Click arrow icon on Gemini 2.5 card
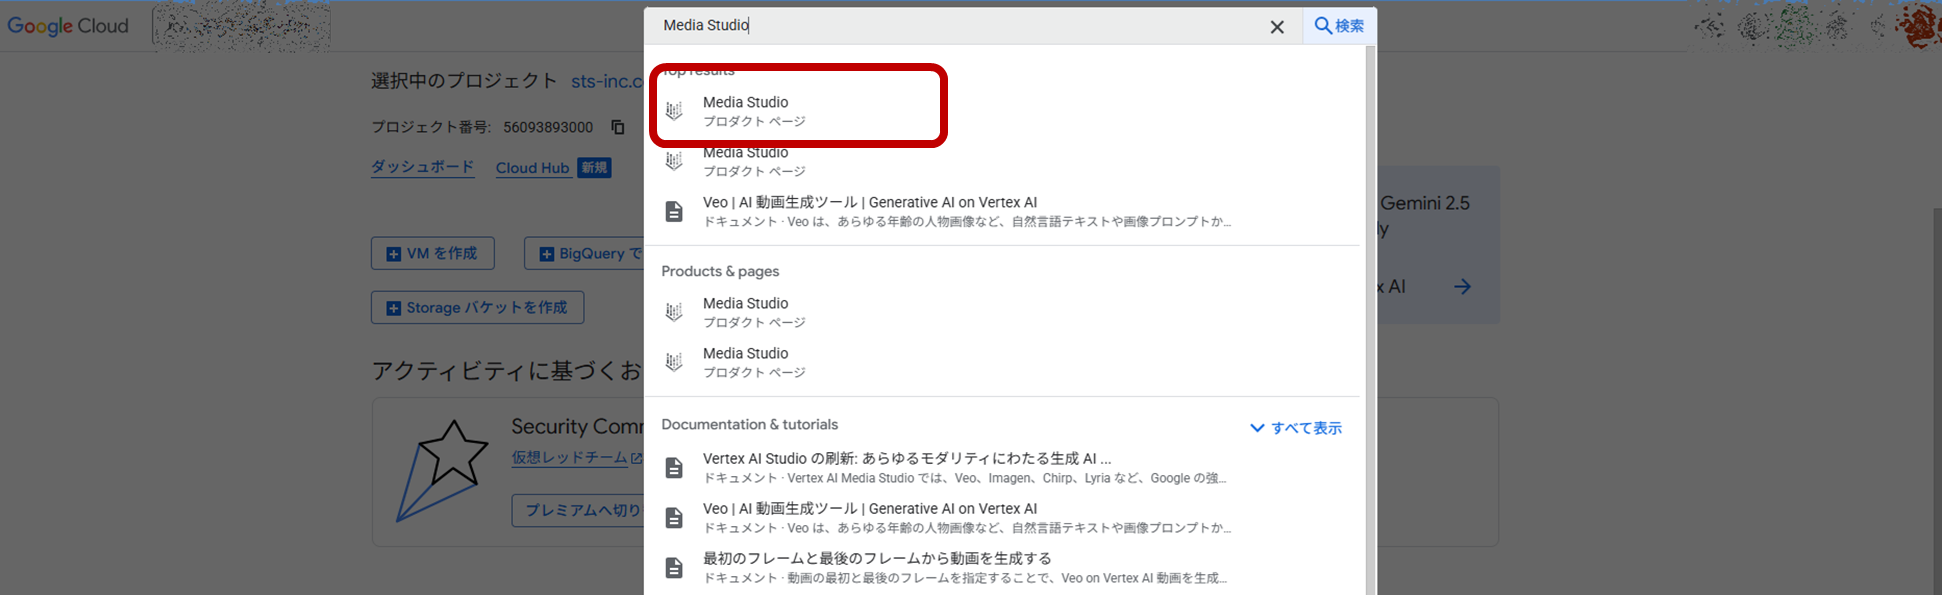 coord(1463,287)
